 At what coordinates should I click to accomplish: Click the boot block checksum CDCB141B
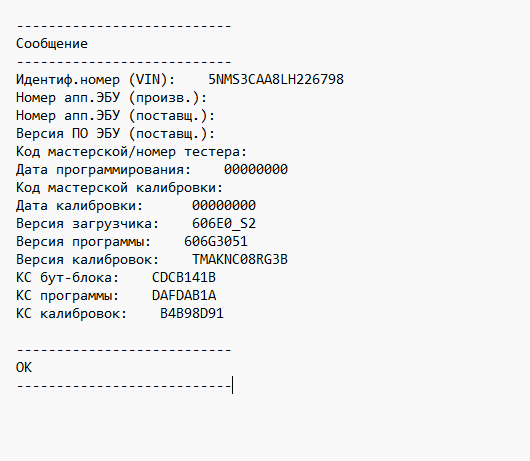(184, 277)
